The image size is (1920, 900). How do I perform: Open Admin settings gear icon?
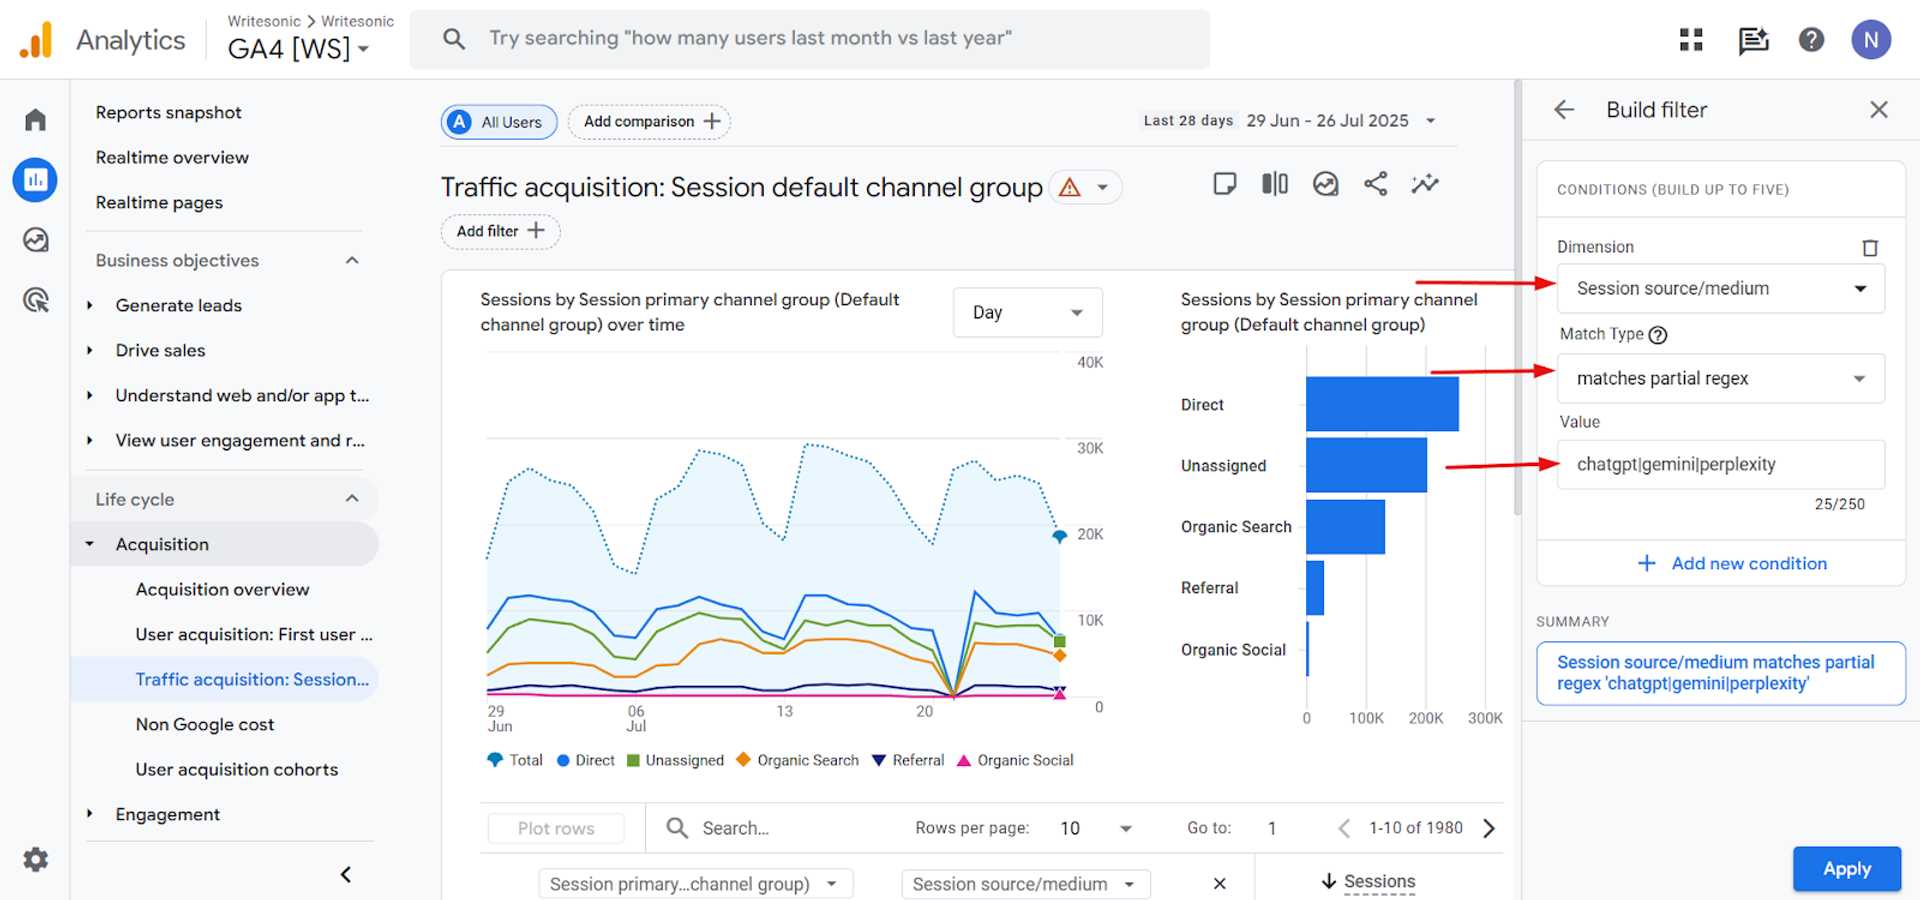[x=36, y=859]
